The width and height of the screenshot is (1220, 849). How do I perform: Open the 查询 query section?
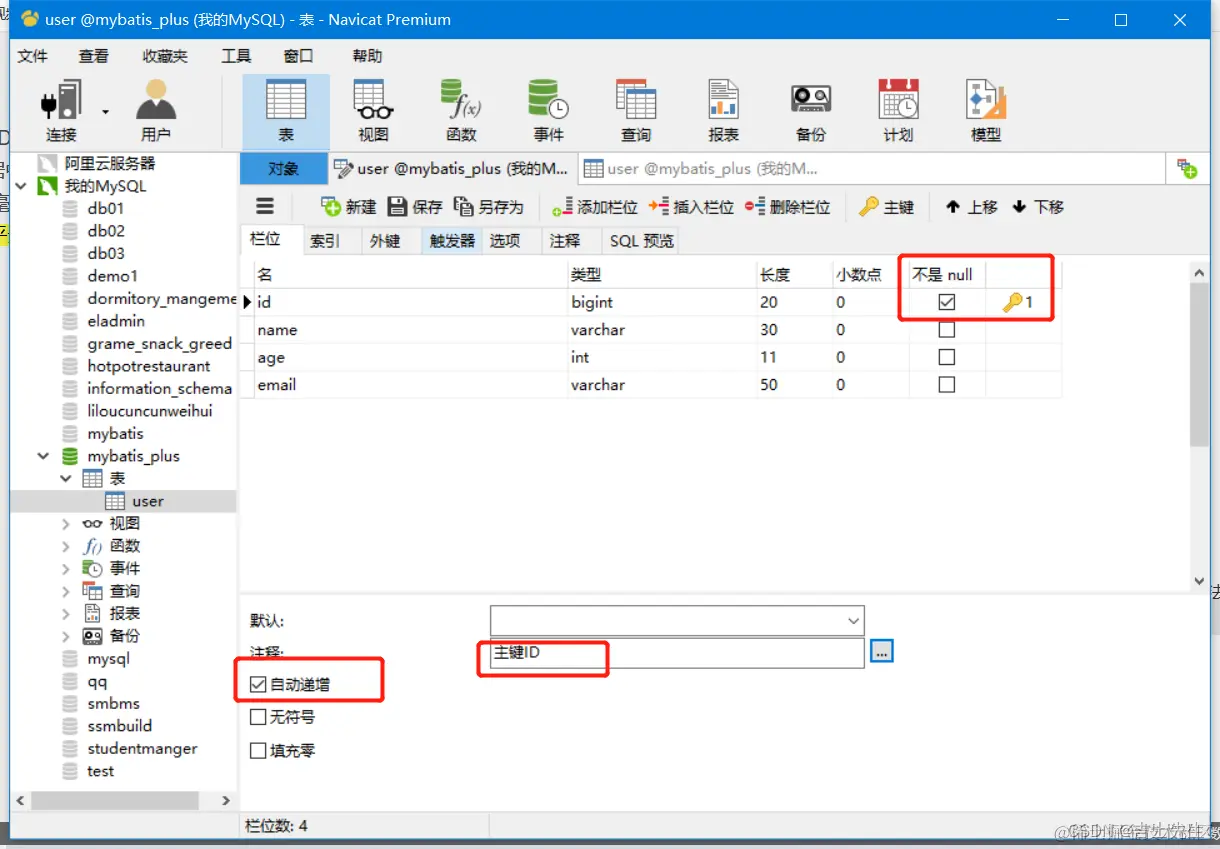pos(636,111)
